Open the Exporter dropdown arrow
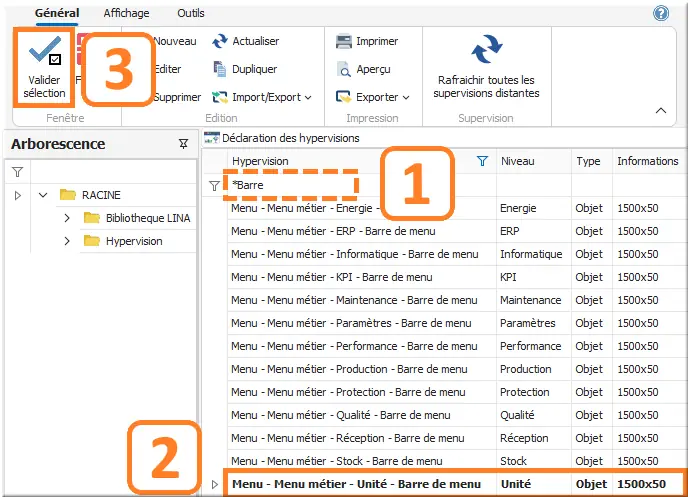 (x=406, y=97)
